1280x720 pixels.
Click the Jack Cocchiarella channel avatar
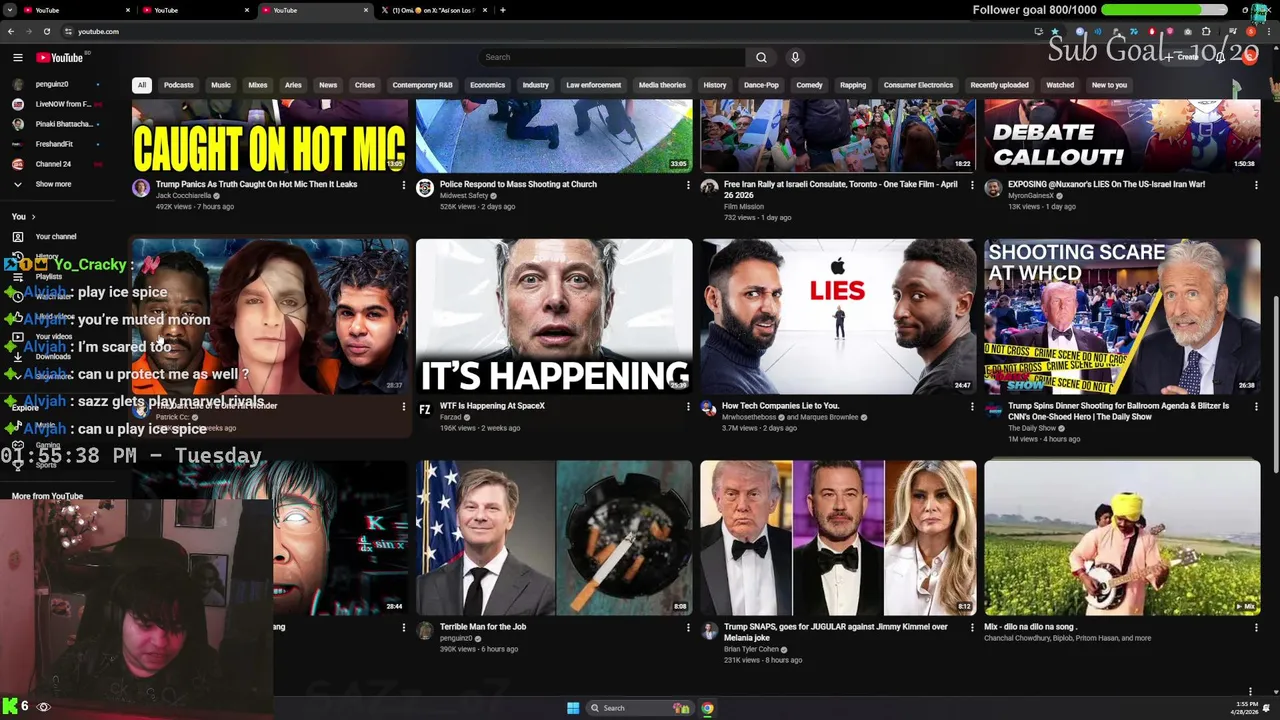click(x=141, y=188)
